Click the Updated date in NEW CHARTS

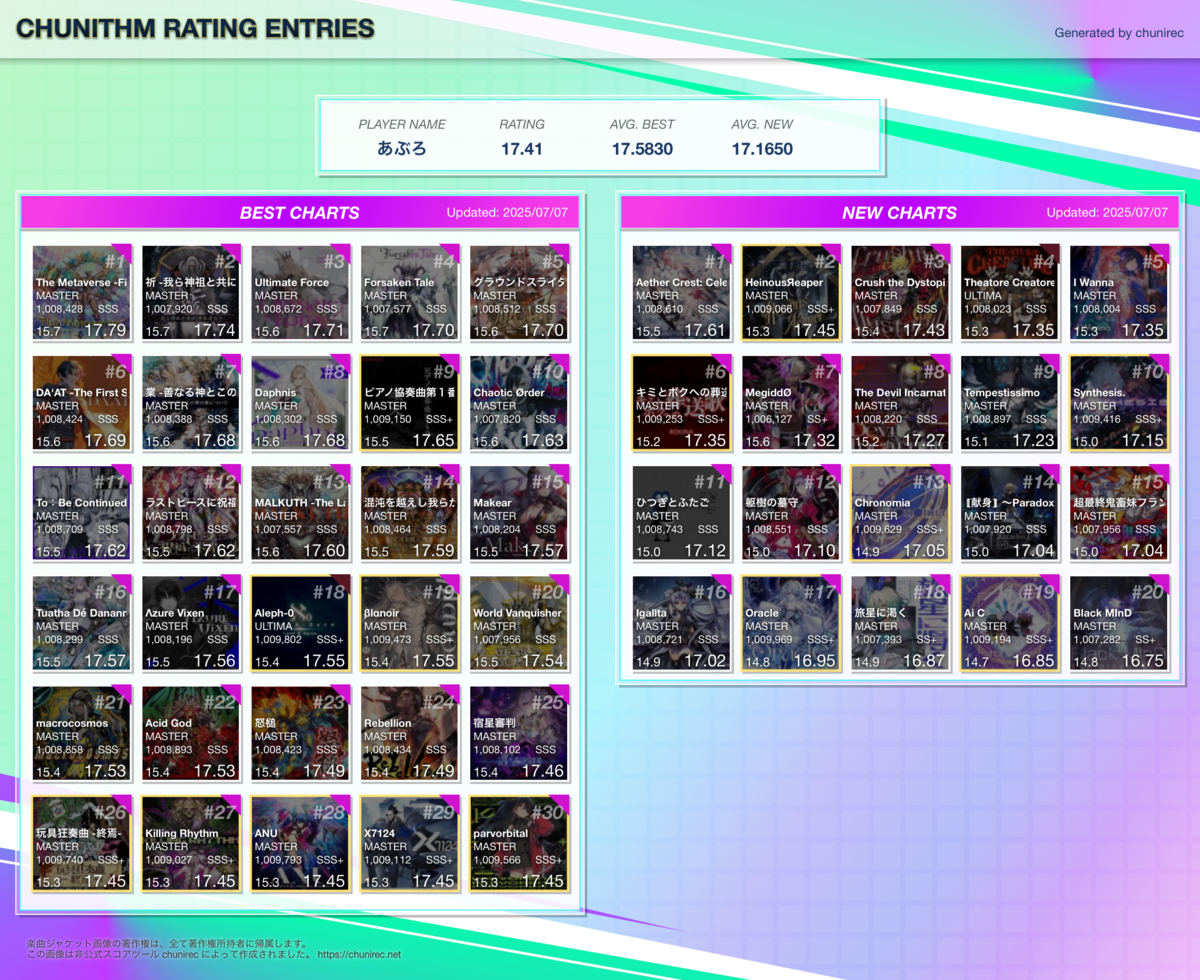point(1107,212)
